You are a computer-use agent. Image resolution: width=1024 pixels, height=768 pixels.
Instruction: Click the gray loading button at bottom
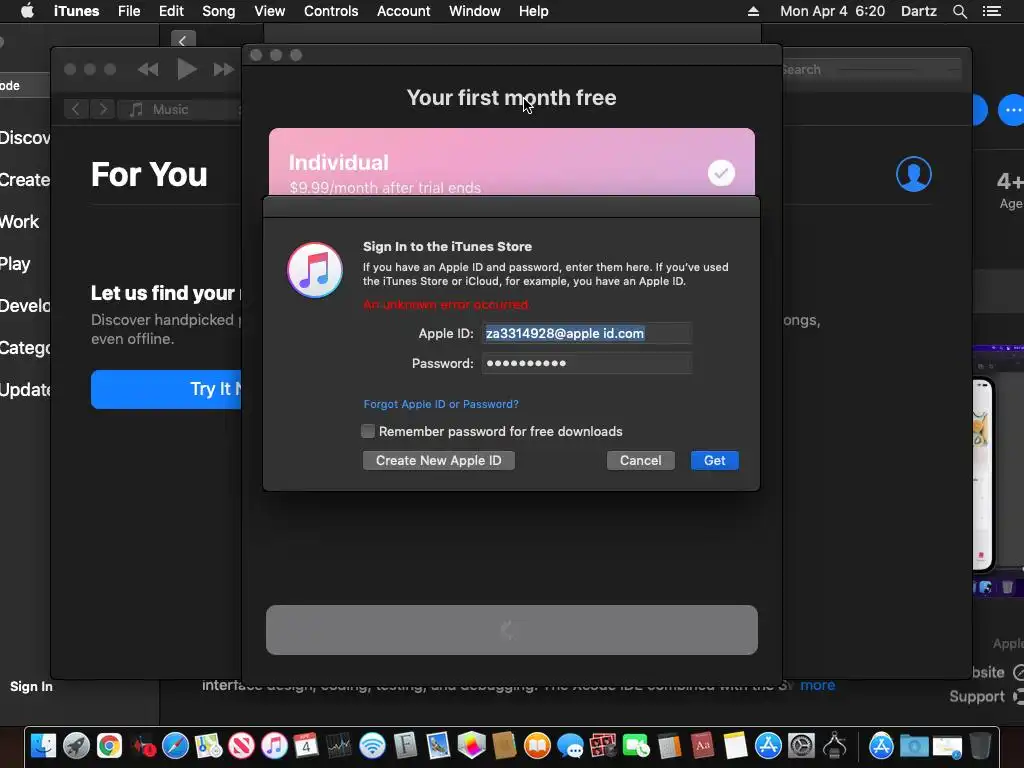pos(511,630)
